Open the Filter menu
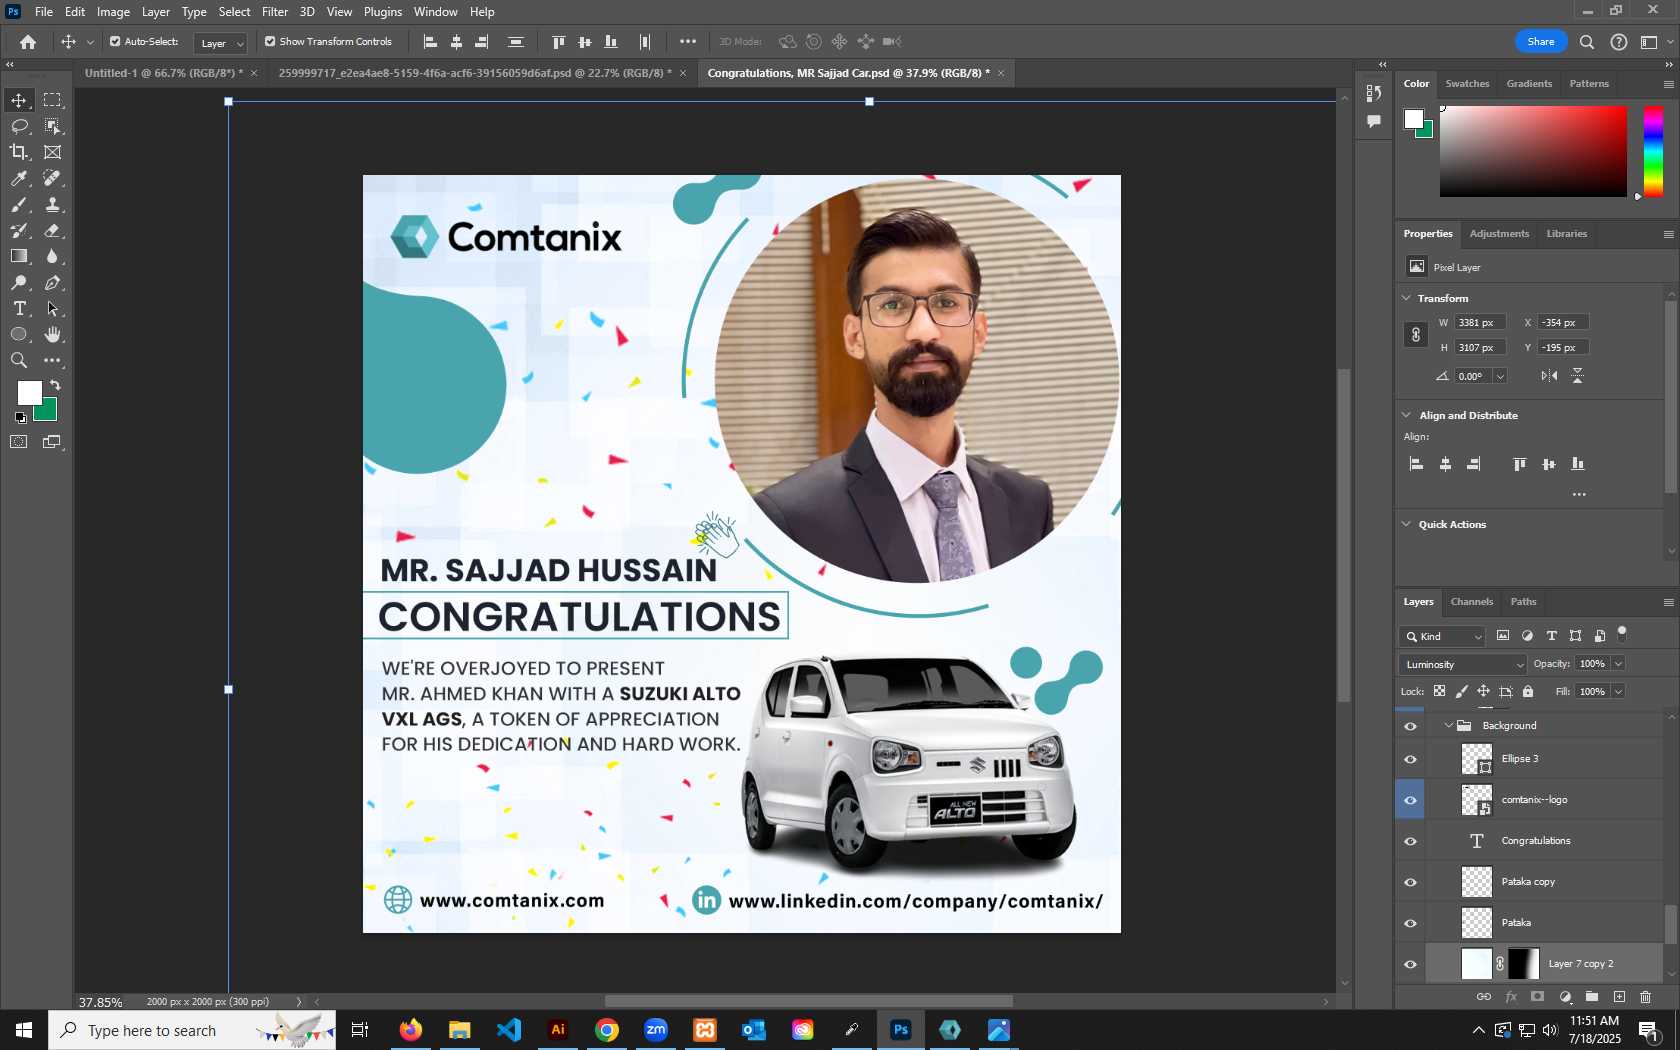The image size is (1680, 1050). point(275,12)
